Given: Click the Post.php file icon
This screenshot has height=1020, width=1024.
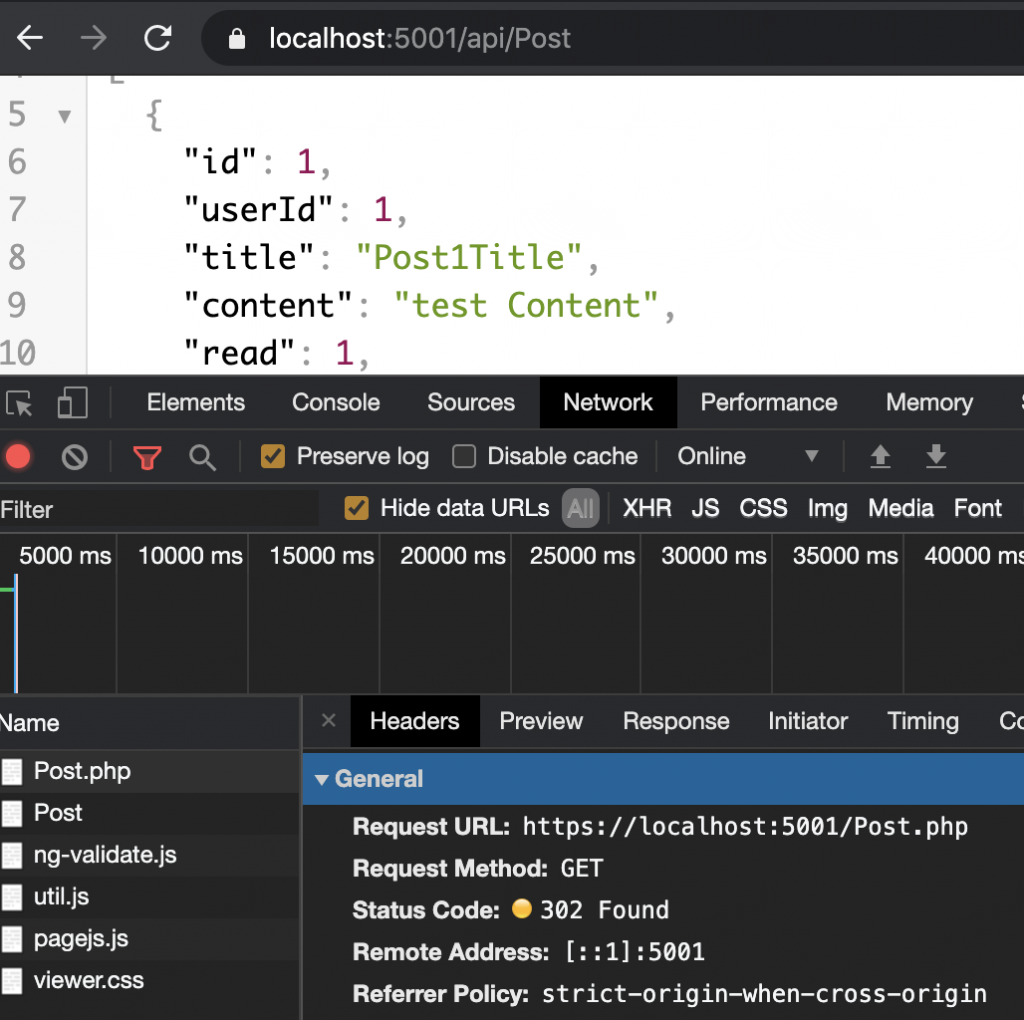Looking at the screenshot, I should coord(12,772).
